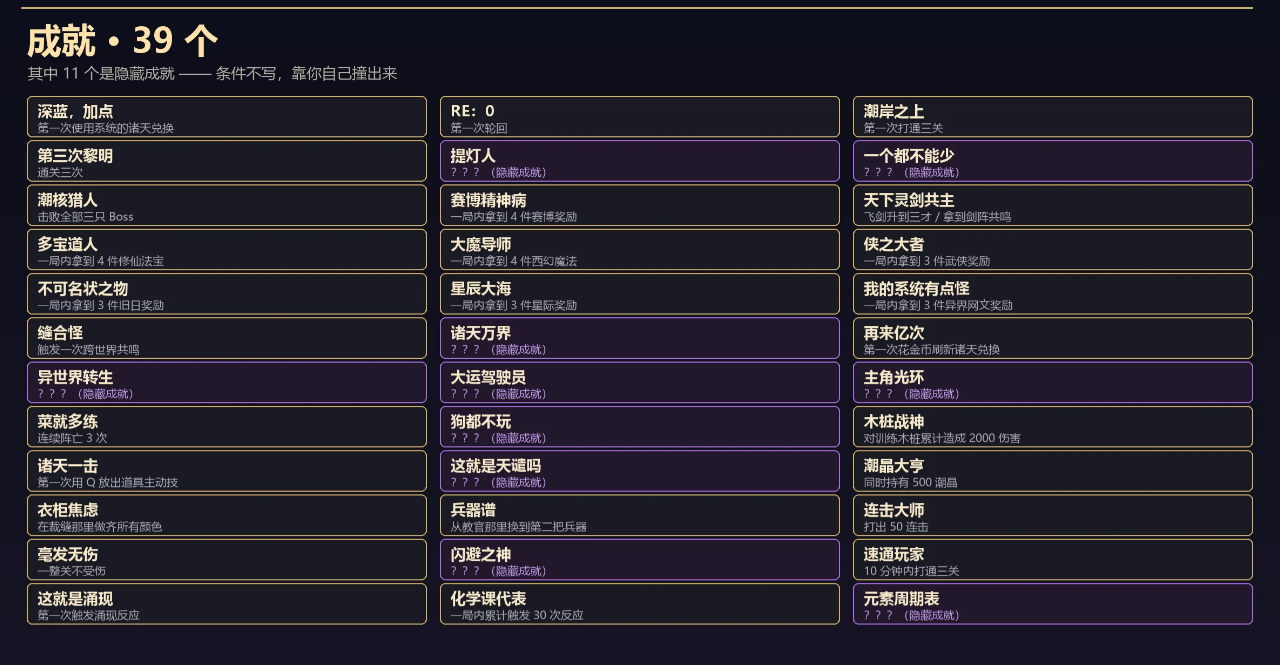Click the 第三次黎明 achievement card
1280x665 pixels.
(227, 161)
